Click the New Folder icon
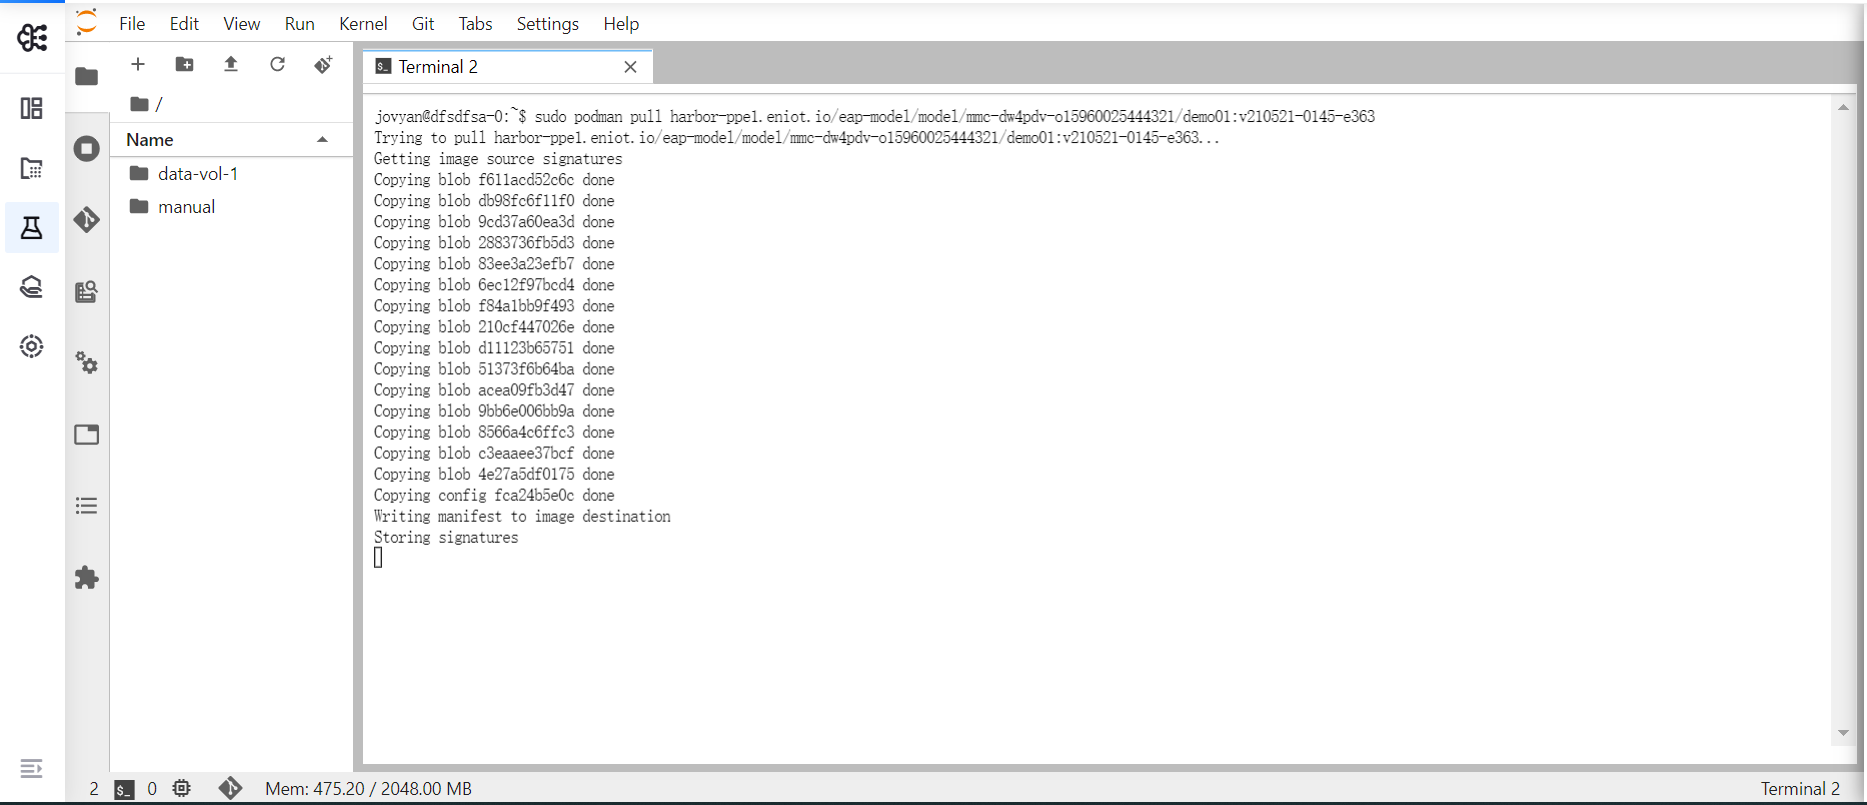The height and width of the screenshot is (805, 1867). tap(185, 64)
